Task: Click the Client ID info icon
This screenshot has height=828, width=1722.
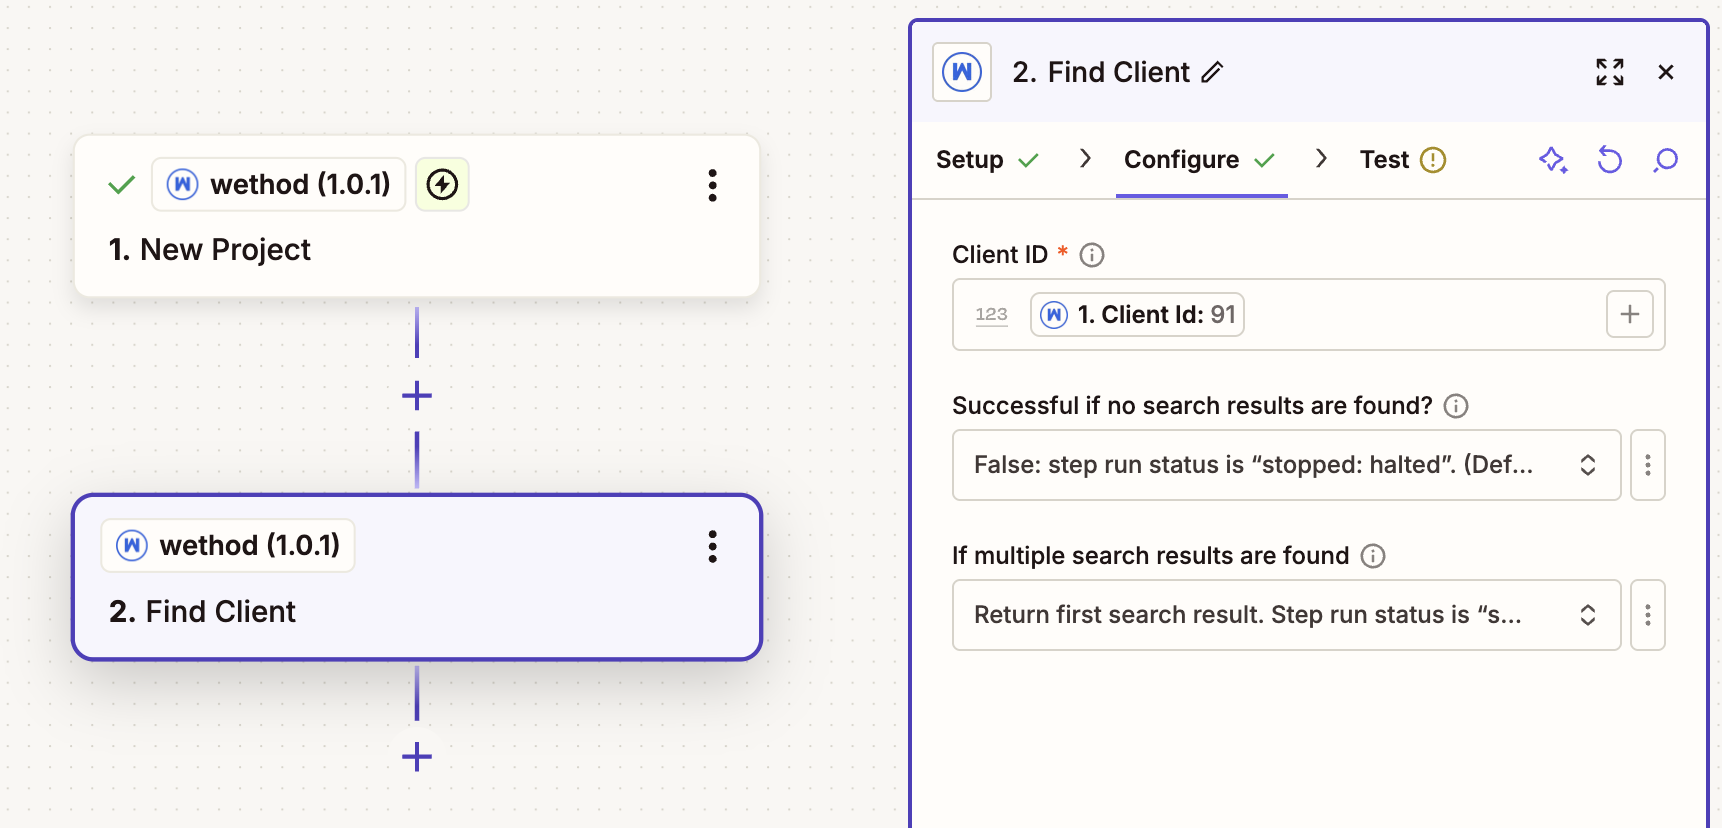Action: pos(1092,255)
